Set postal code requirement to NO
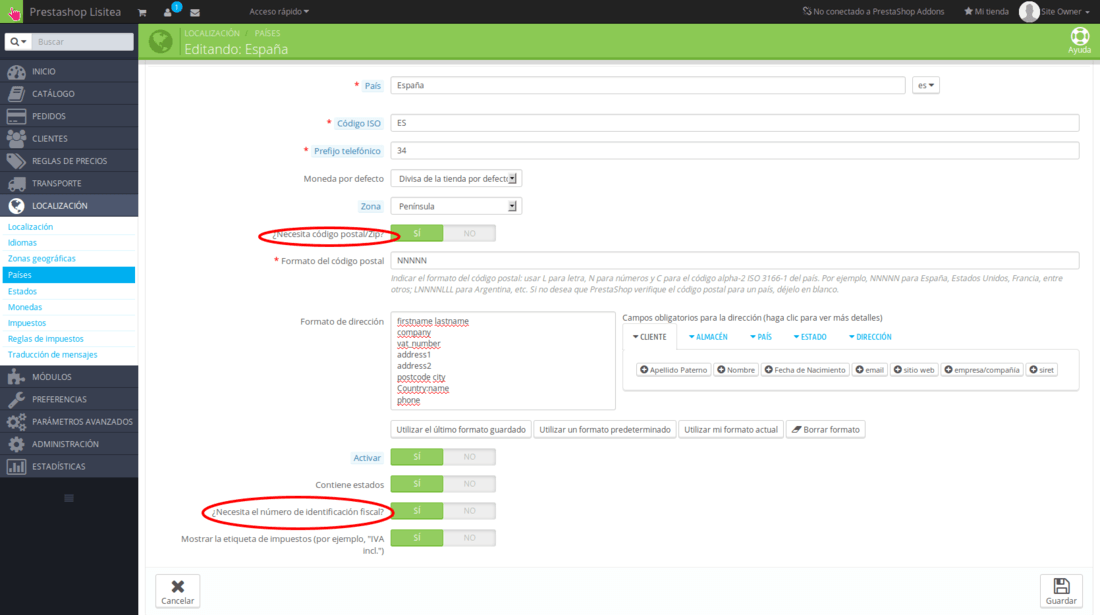 point(469,234)
